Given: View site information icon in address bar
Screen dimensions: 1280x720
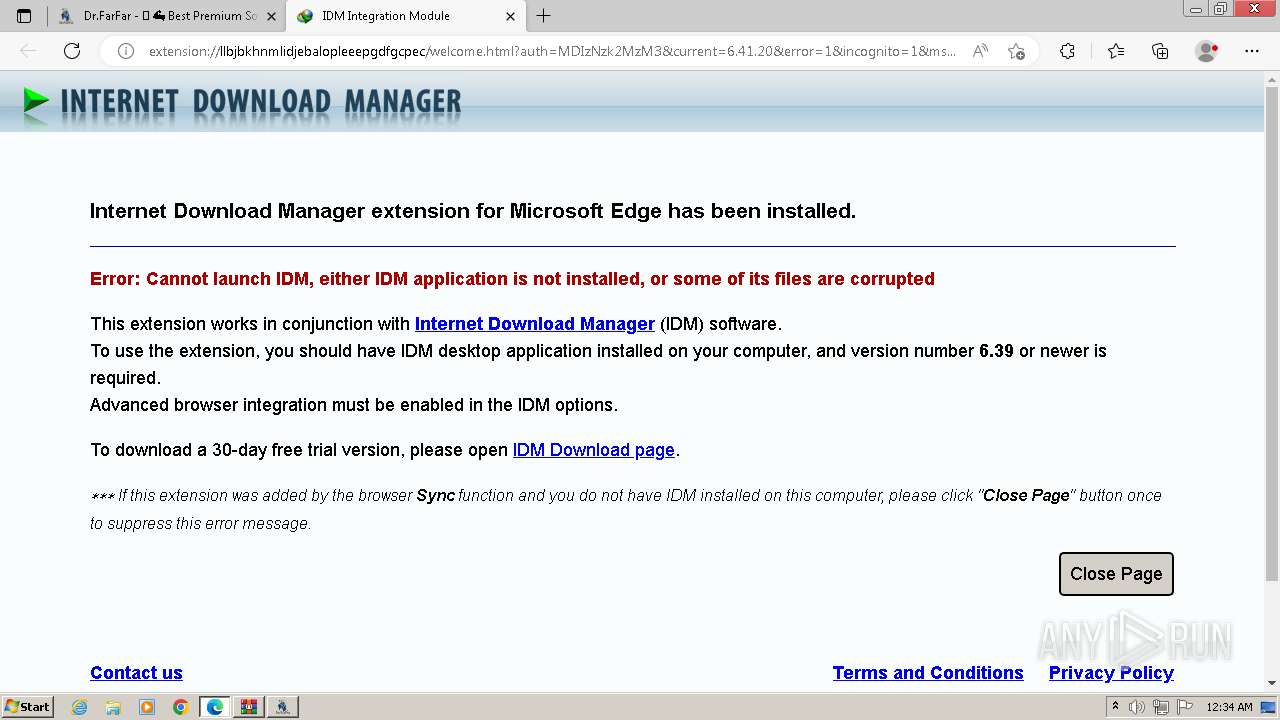Looking at the screenshot, I should click(126, 51).
